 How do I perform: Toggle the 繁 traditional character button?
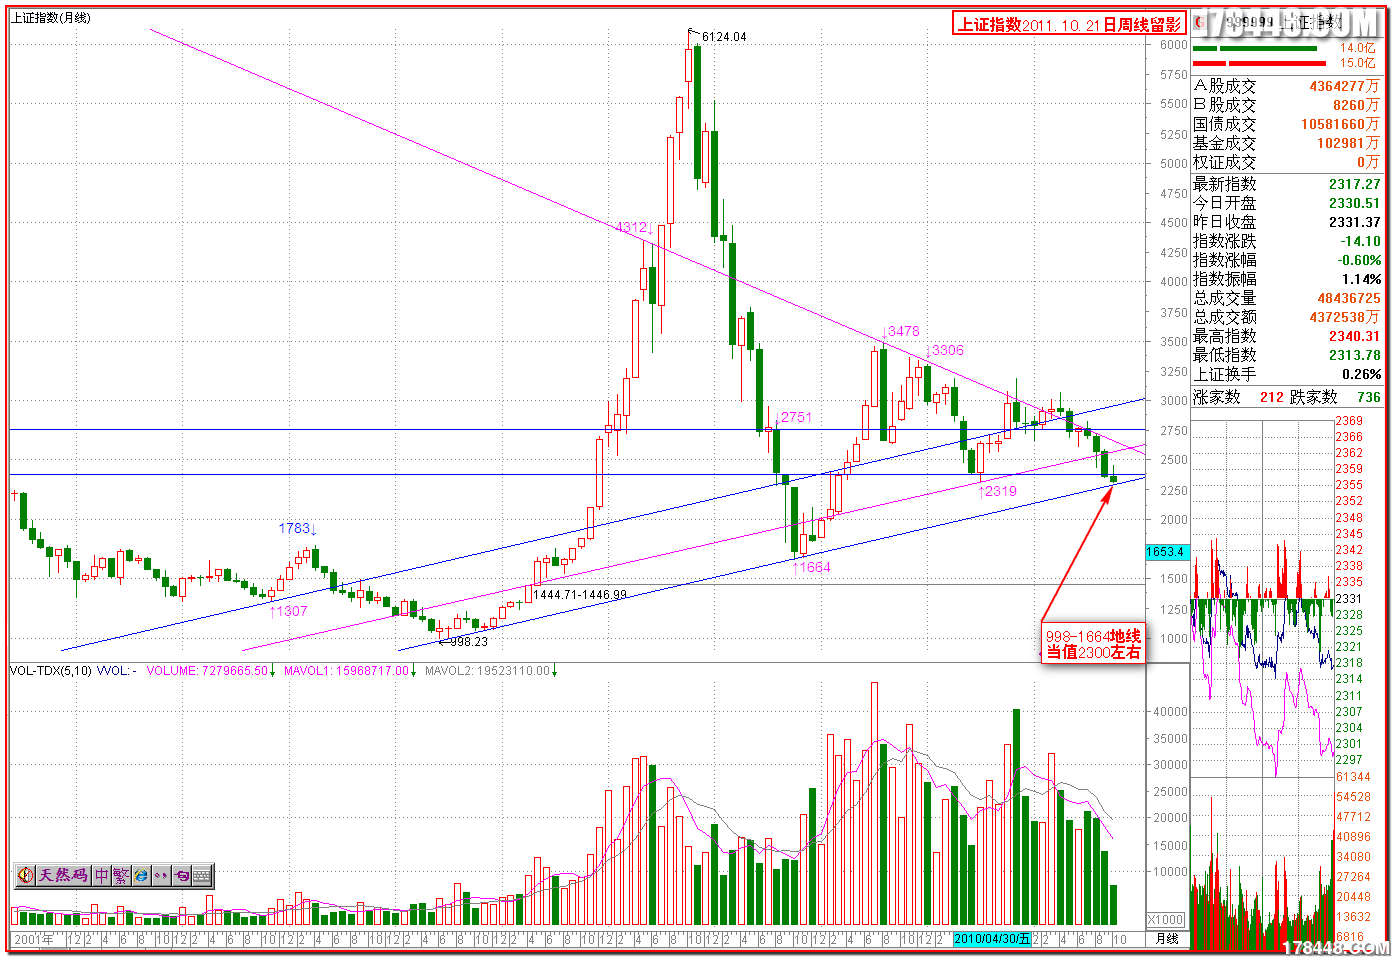tap(121, 876)
